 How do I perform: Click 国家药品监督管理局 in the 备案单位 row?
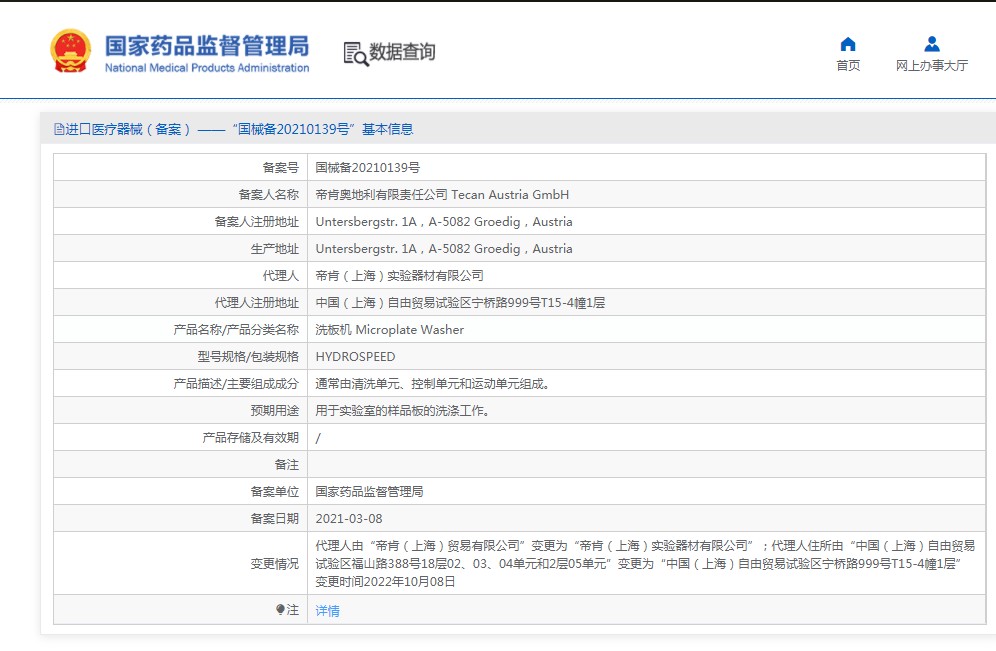tap(369, 492)
